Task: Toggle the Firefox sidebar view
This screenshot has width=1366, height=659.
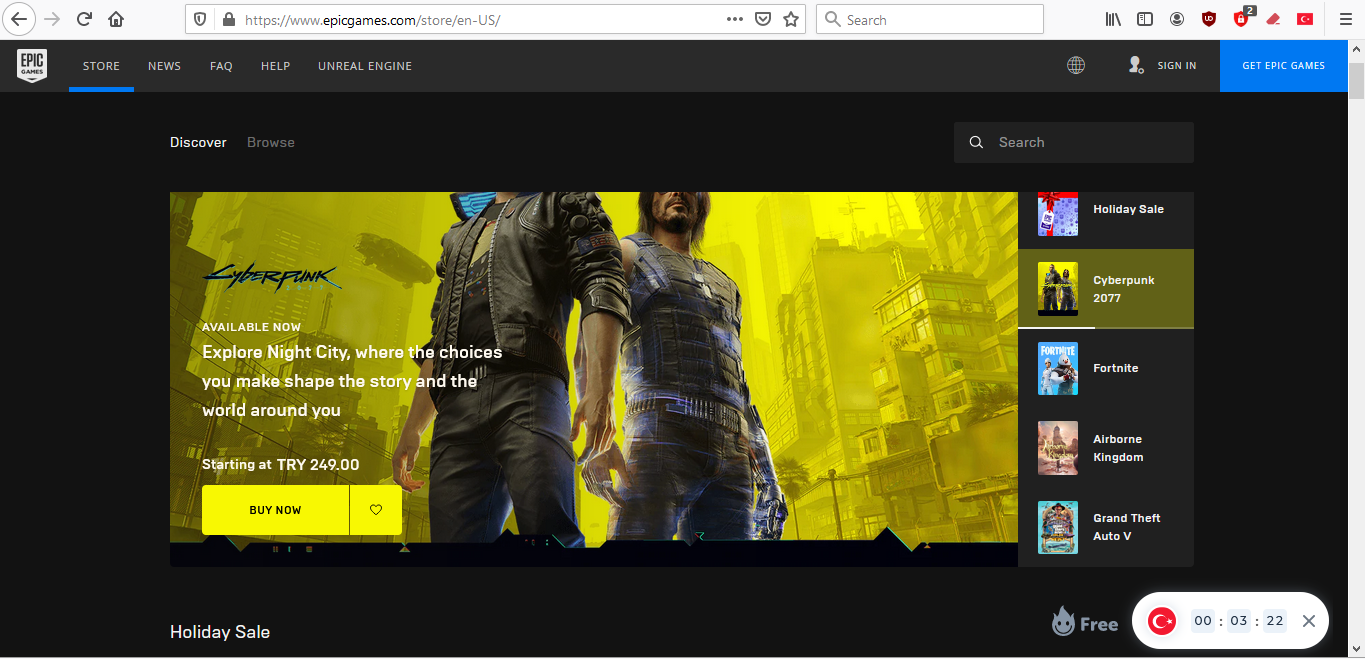Action: 1145,19
